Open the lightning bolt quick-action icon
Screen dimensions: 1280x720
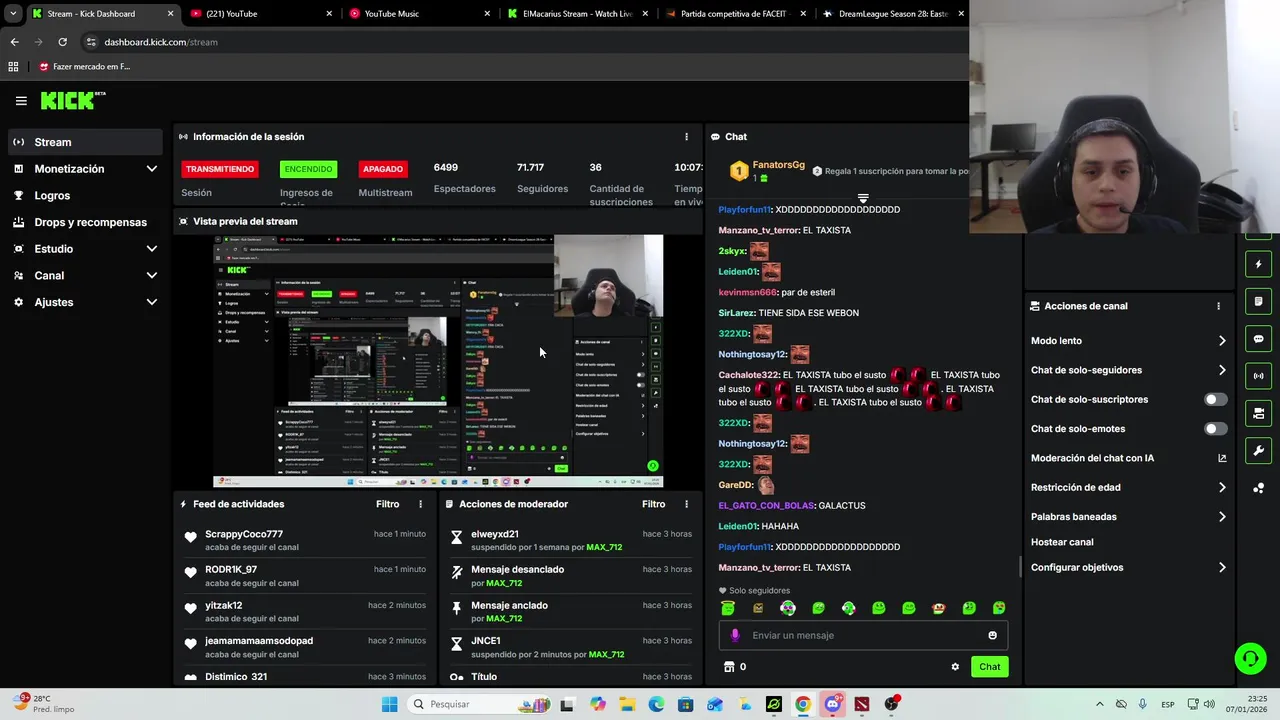1258,265
